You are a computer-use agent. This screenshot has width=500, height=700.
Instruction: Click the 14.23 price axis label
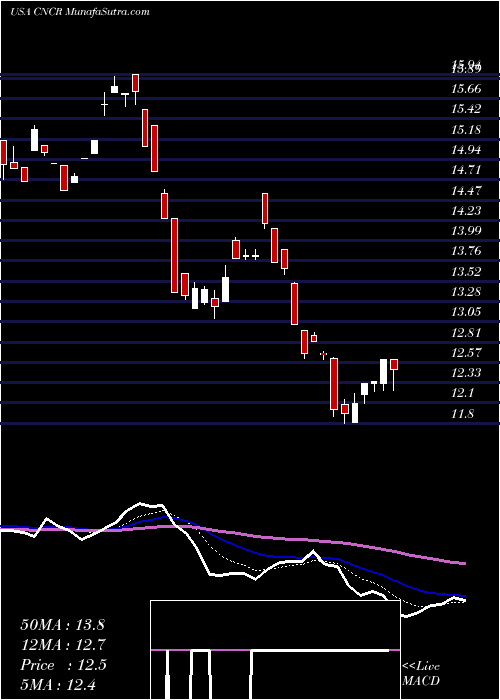tap(466, 211)
